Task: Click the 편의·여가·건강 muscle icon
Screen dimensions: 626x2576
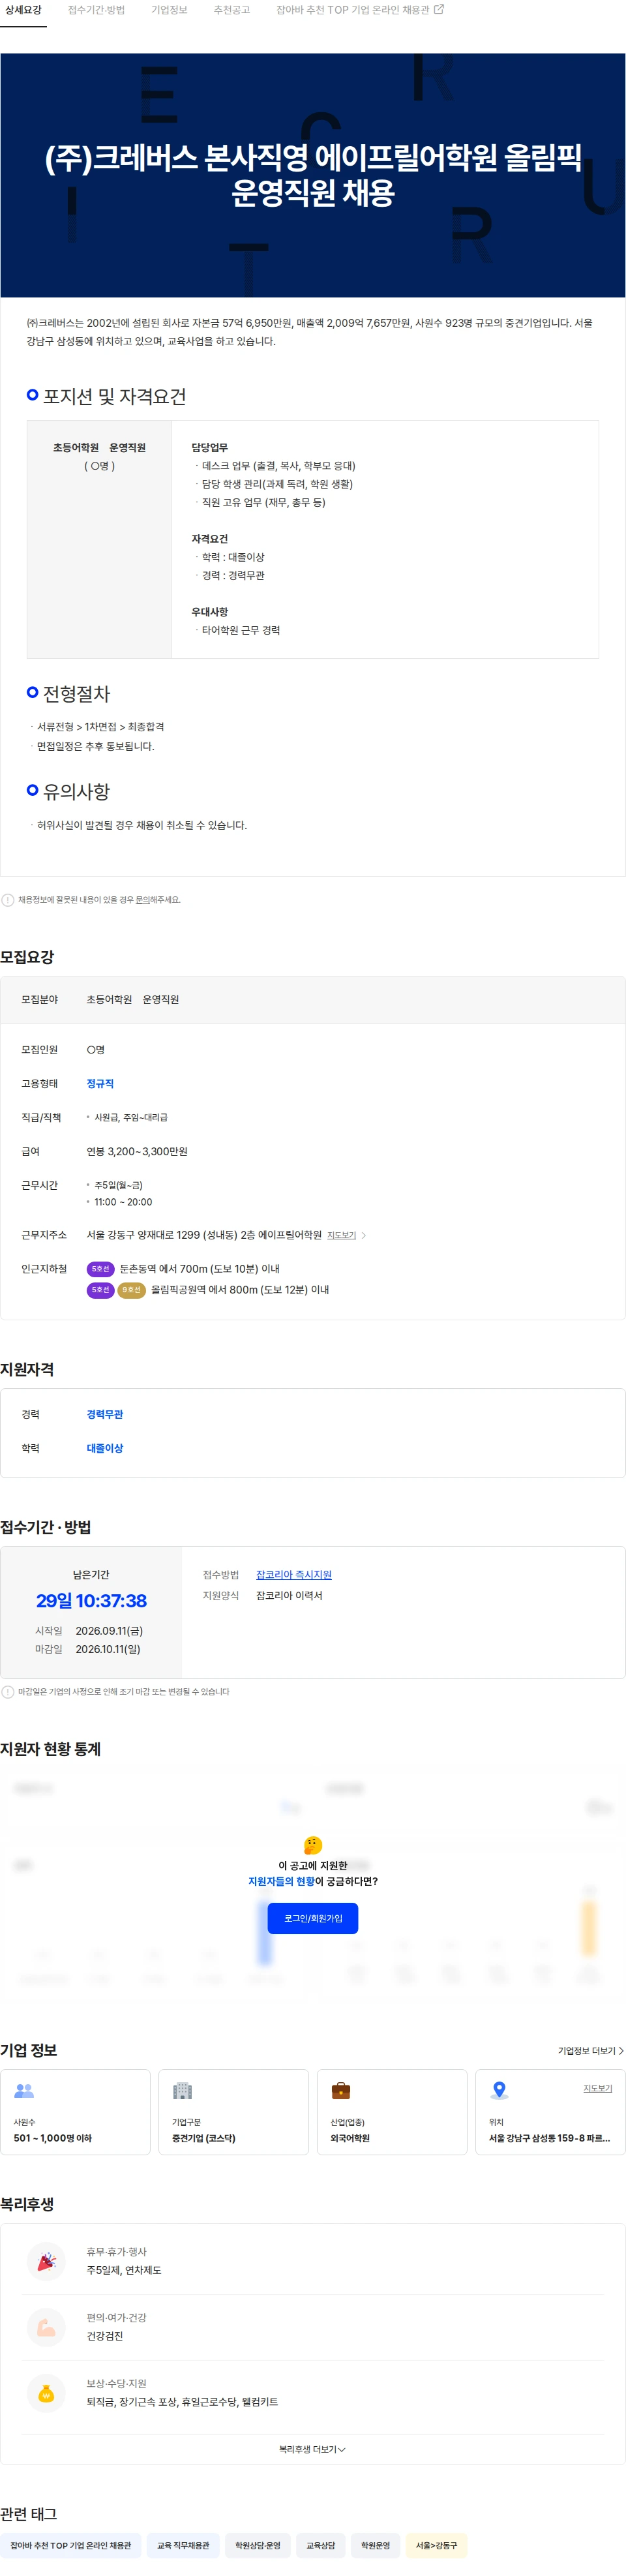Action: [46, 2327]
